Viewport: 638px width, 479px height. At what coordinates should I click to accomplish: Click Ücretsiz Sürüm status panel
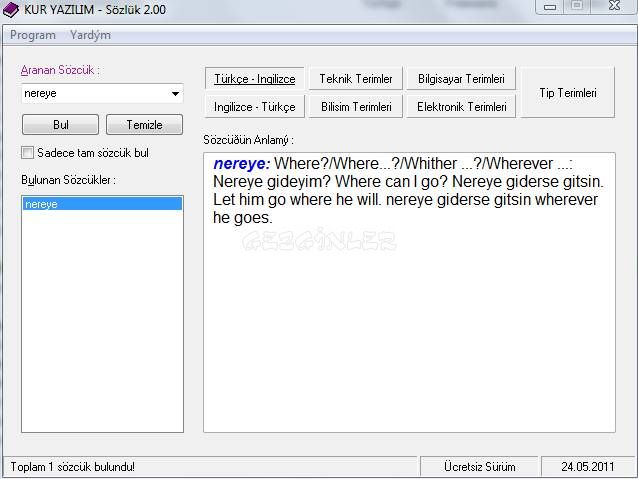click(480, 466)
